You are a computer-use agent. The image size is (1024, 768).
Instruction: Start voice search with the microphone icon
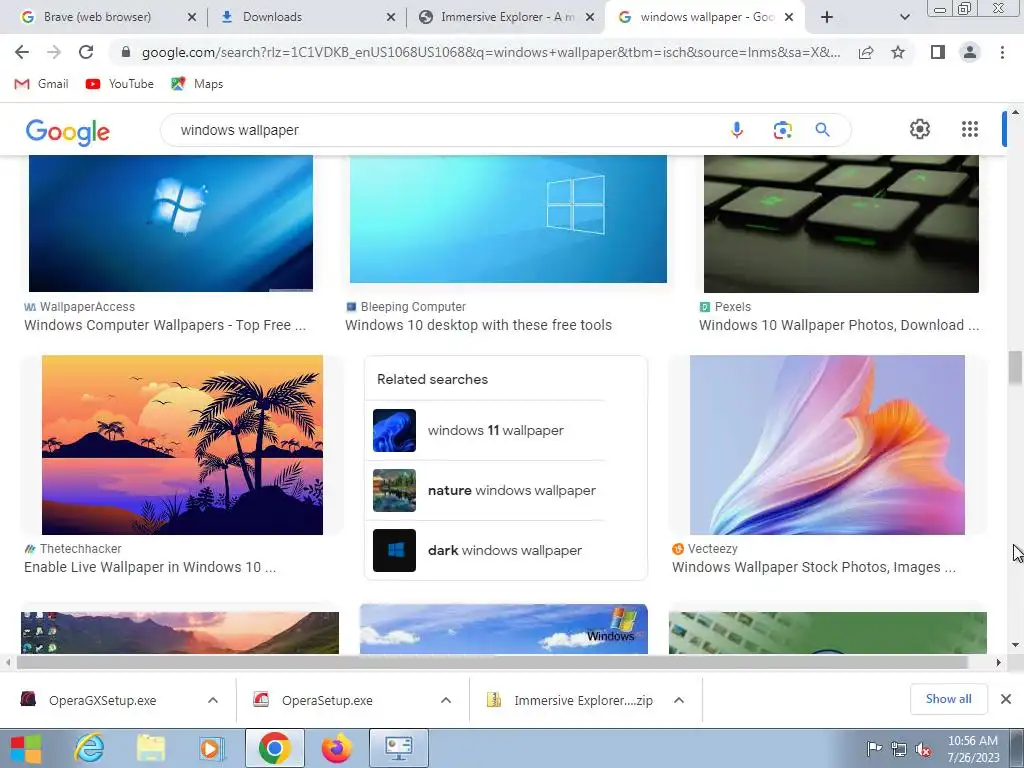click(x=737, y=130)
